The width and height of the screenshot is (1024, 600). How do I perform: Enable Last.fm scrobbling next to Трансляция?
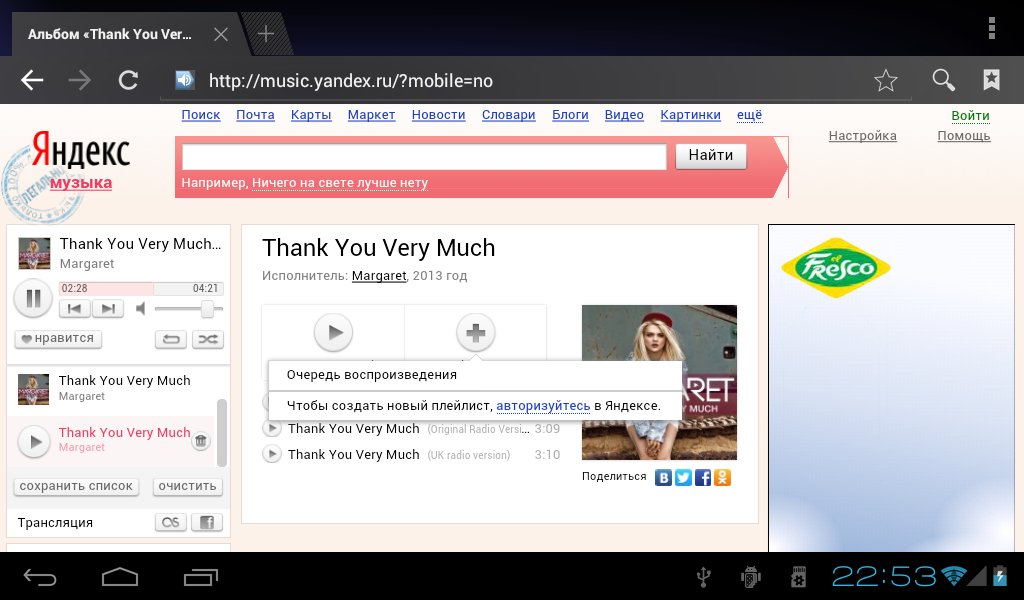coord(170,522)
